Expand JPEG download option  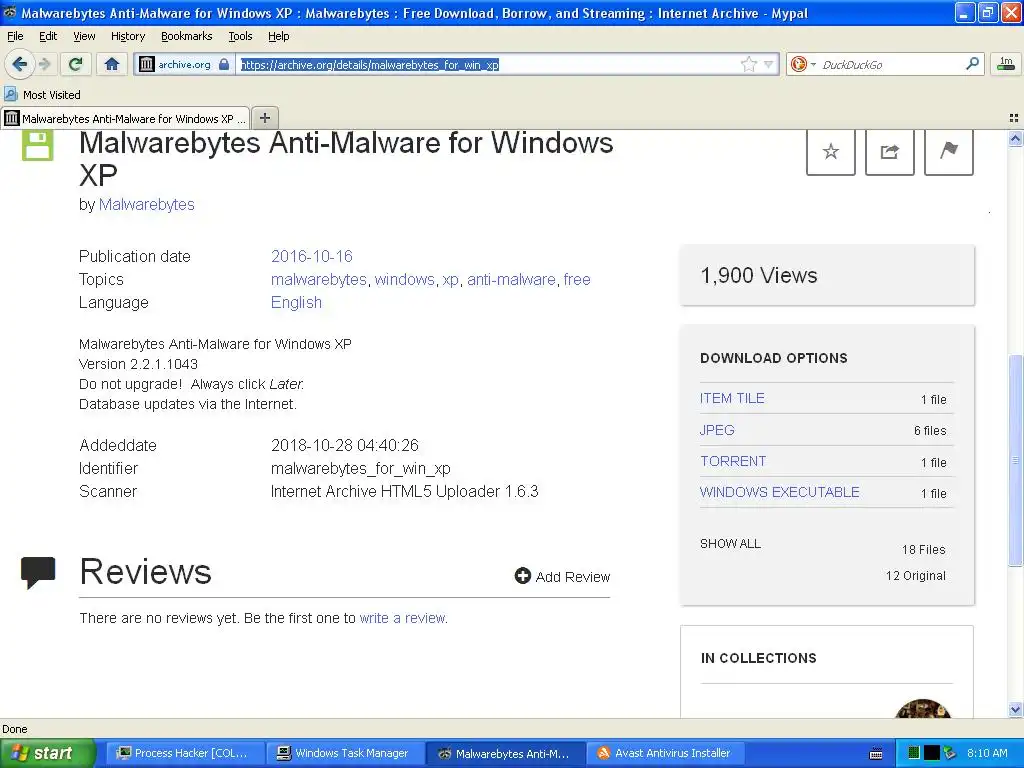point(717,430)
